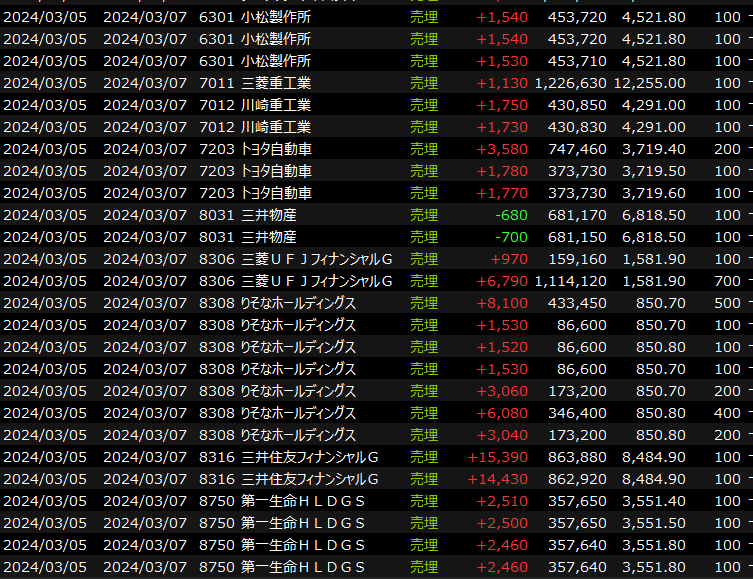Click the +970 三菱UFJ profit value
Screen dimensions: 753x579
(508, 259)
